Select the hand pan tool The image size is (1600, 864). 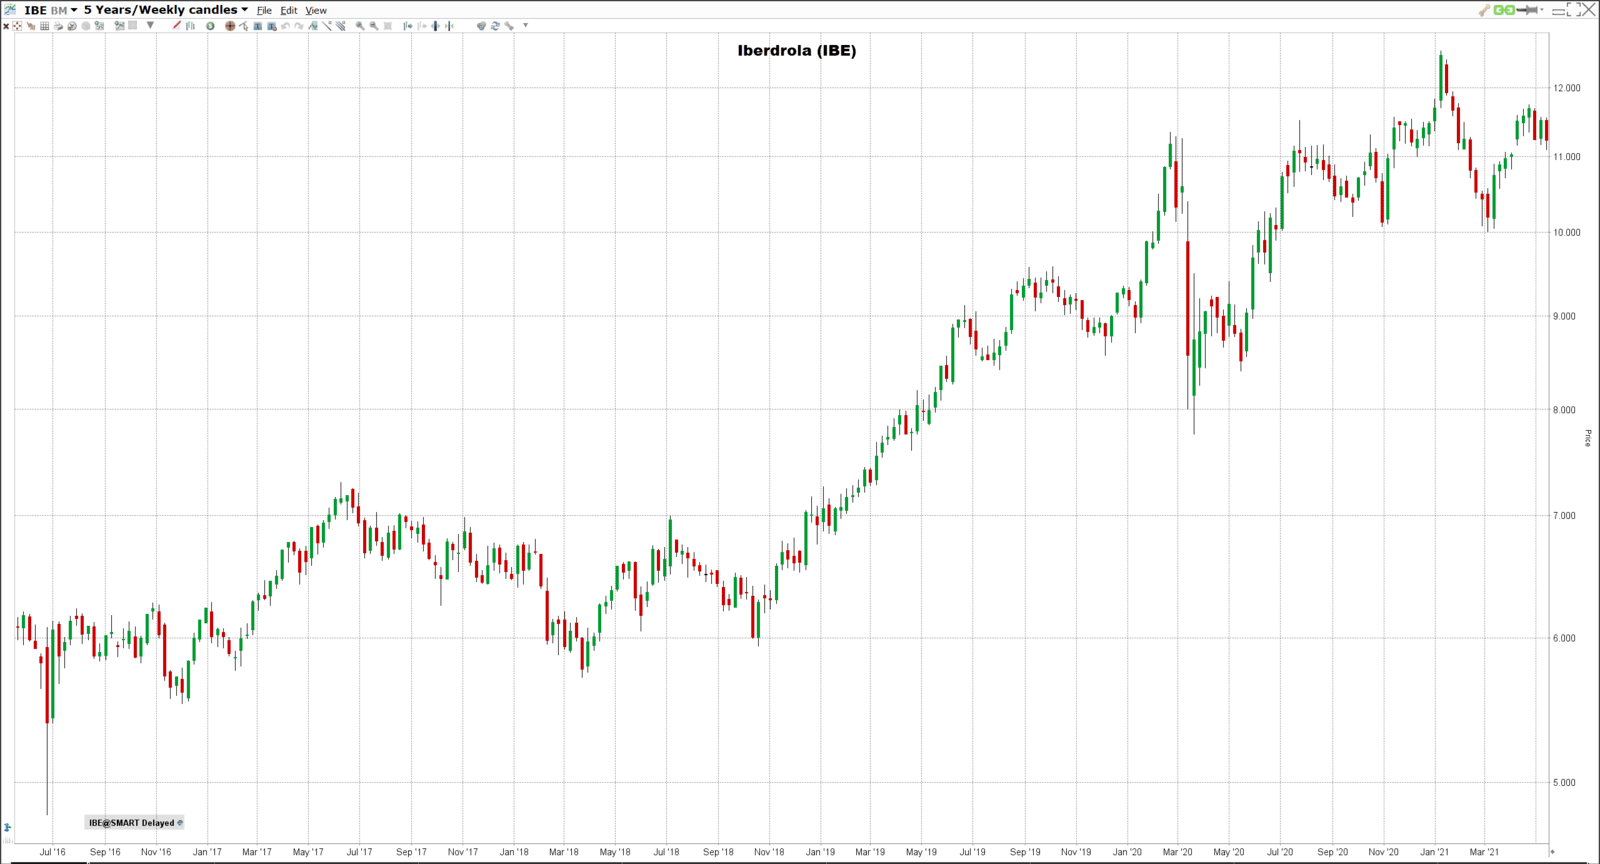31,26
